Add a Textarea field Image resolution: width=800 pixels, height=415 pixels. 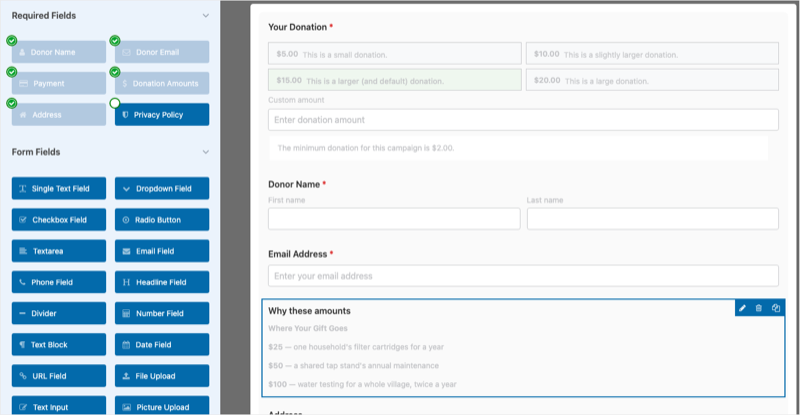click(x=59, y=251)
